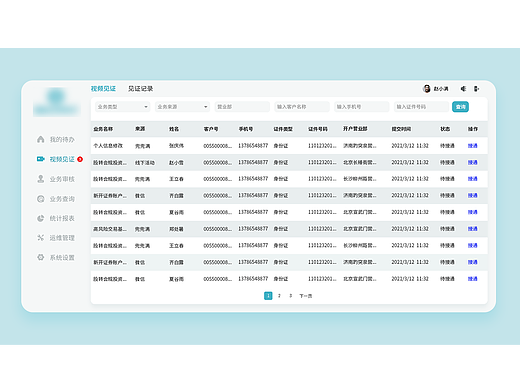Click the 提交时间 column header
Screen dimensions: 520x390
[401, 129]
